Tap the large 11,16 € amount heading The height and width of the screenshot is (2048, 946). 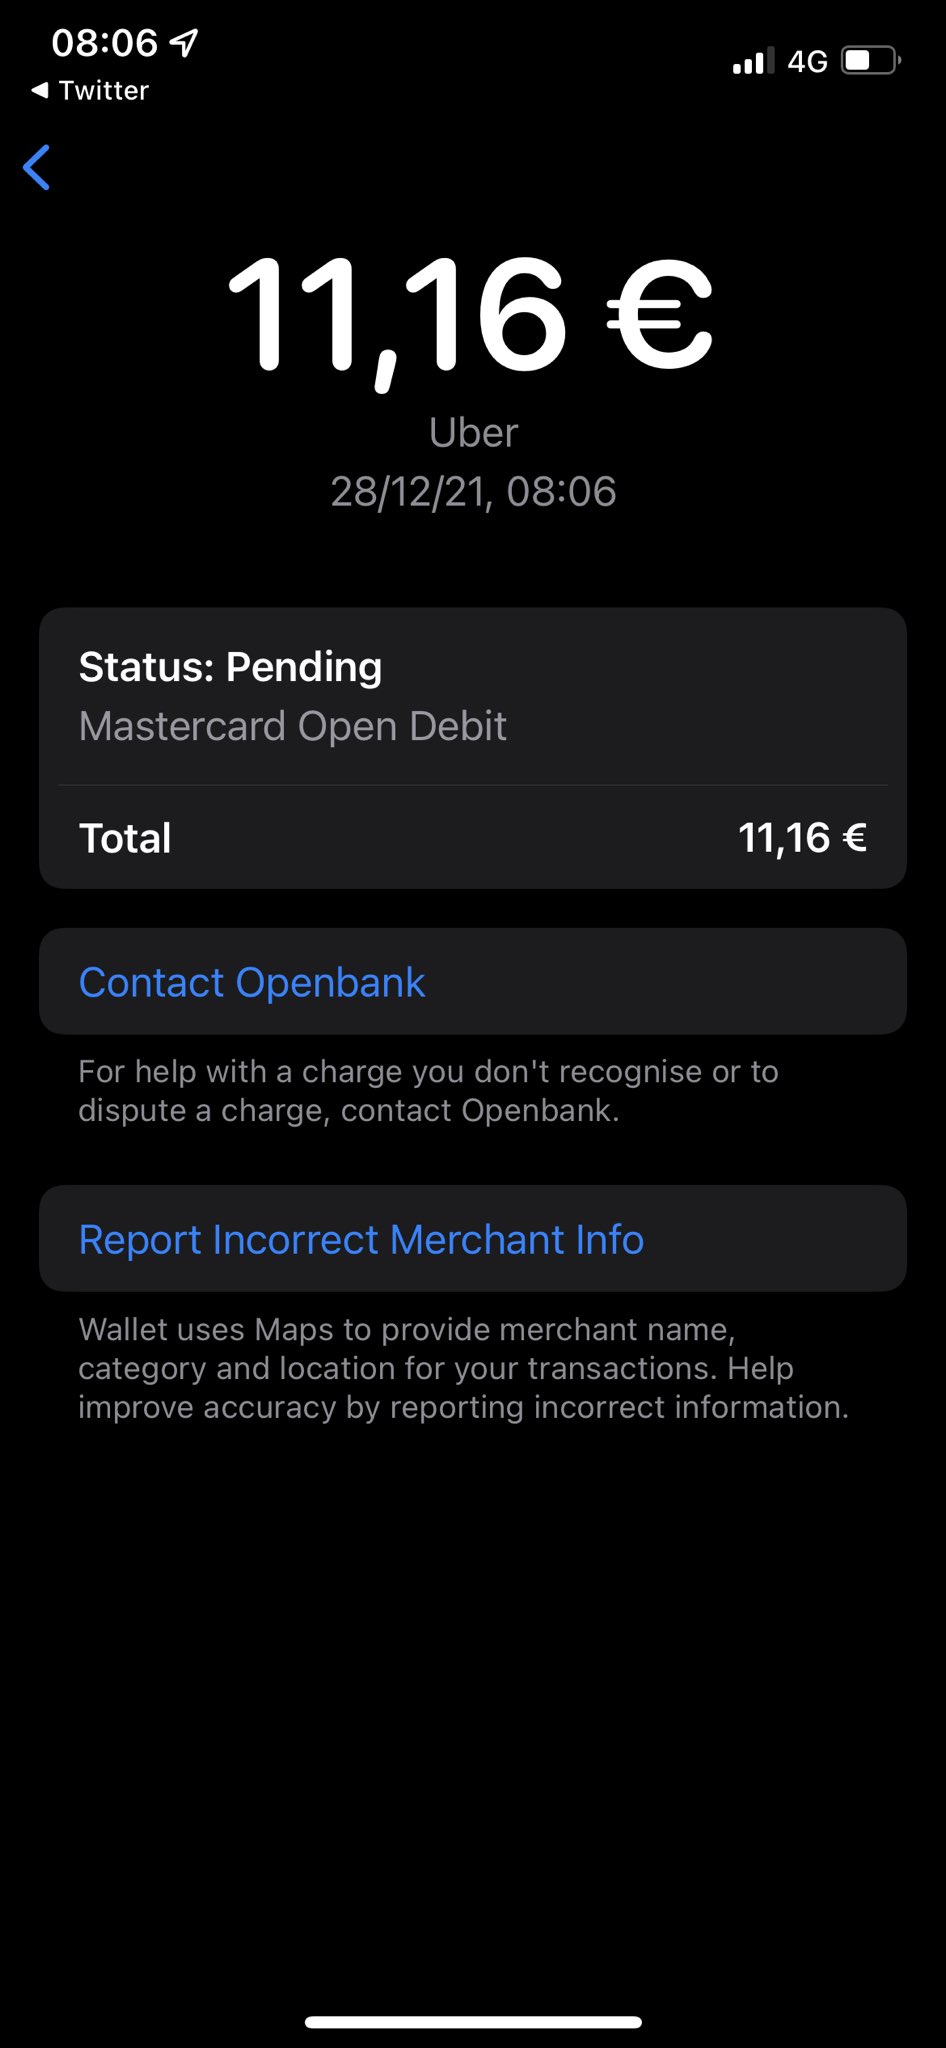[x=471, y=314]
